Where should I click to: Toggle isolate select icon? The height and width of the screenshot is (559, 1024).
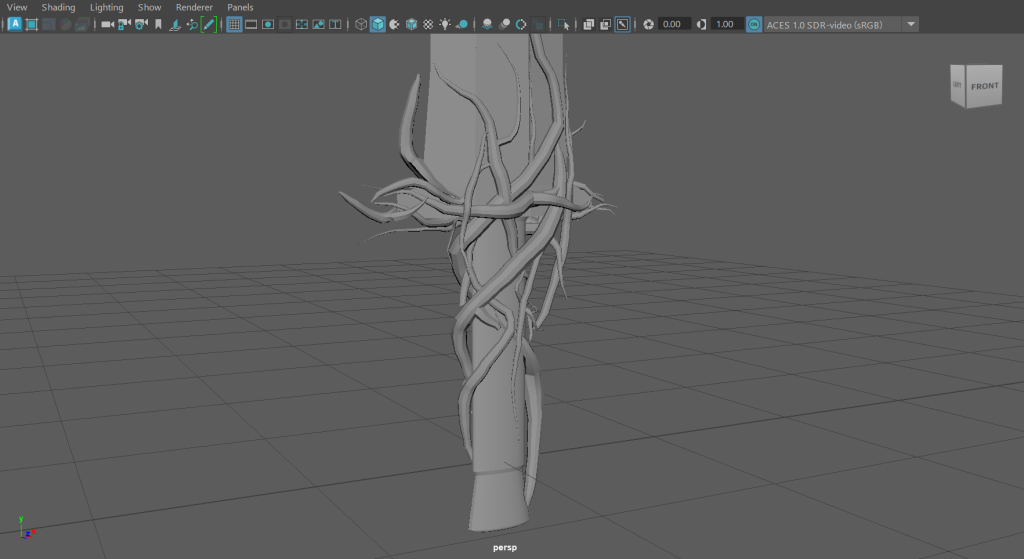(x=564, y=24)
